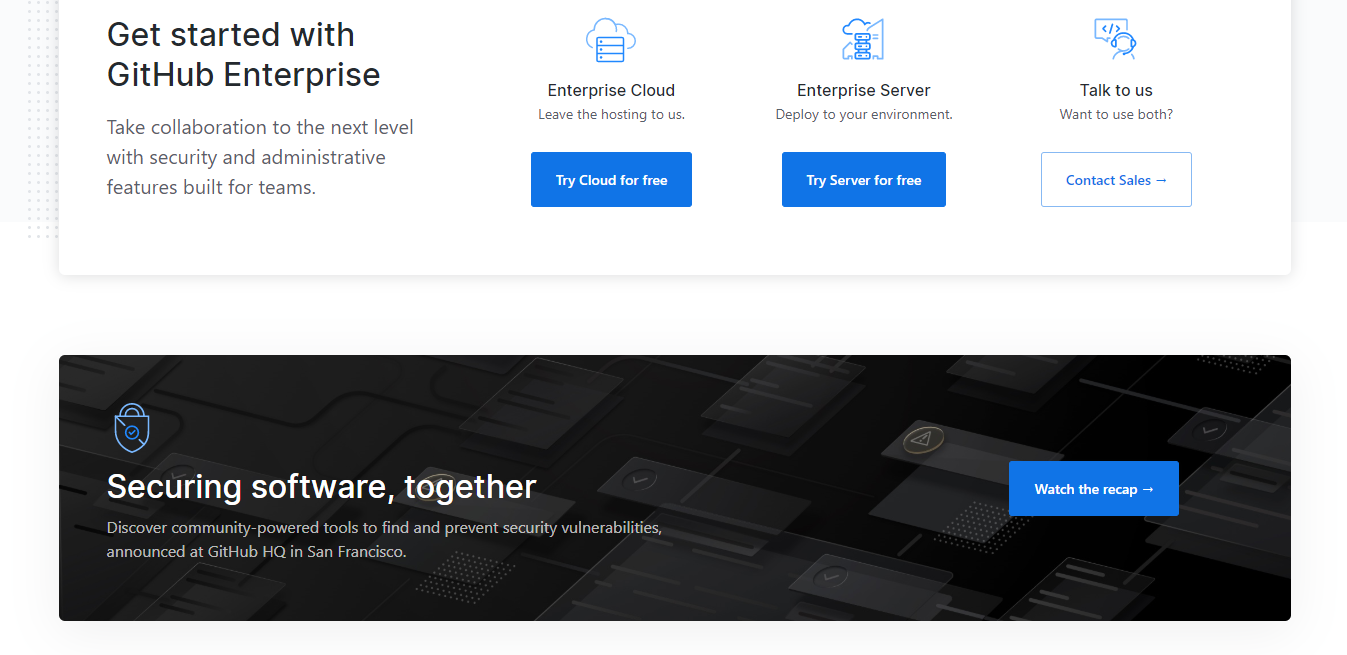Viewport: 1347px width, 655px height.
Task: Click the security shield lock icon
Action: click(x=131, y=428)
